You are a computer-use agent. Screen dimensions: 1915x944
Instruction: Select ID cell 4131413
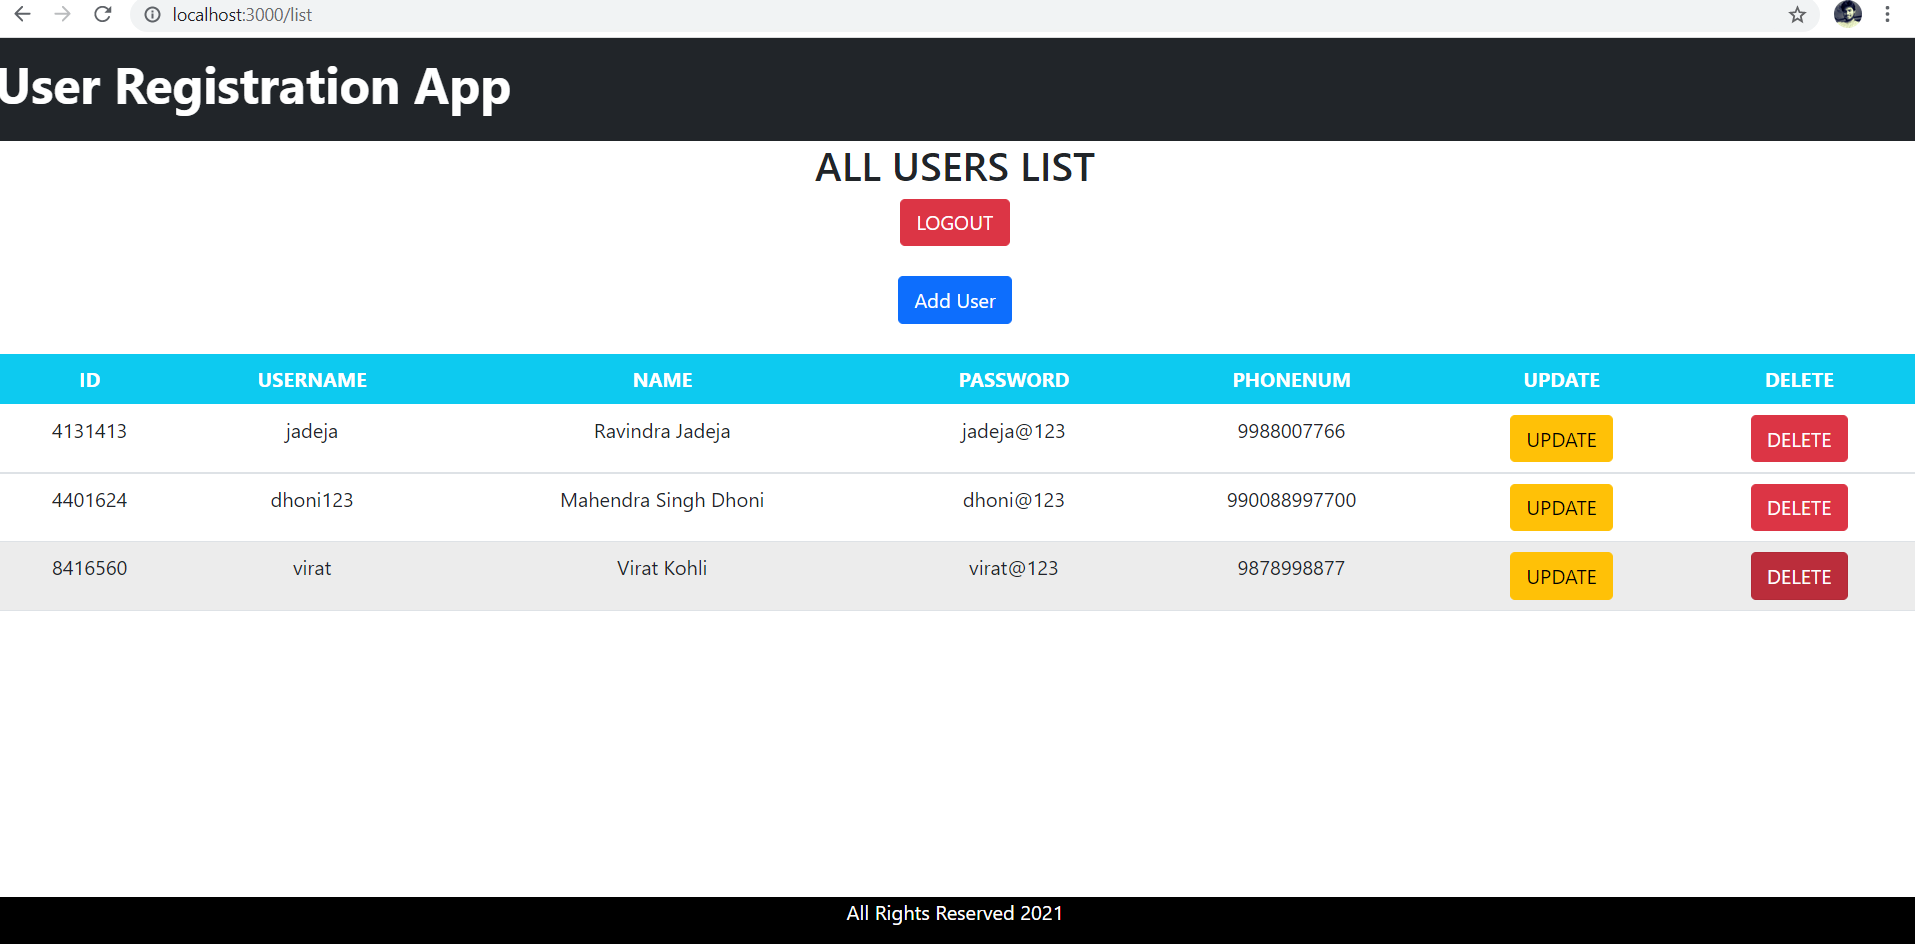point(89,431)
